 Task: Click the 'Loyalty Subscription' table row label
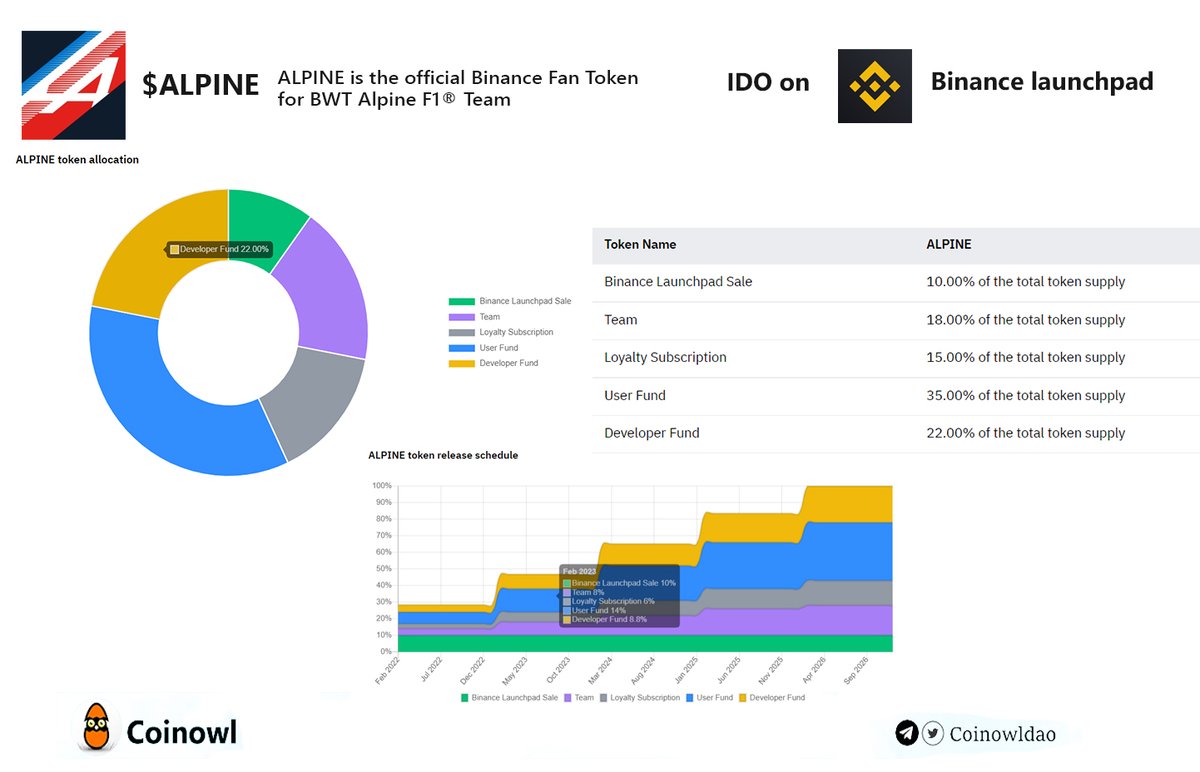coord(665,357)
